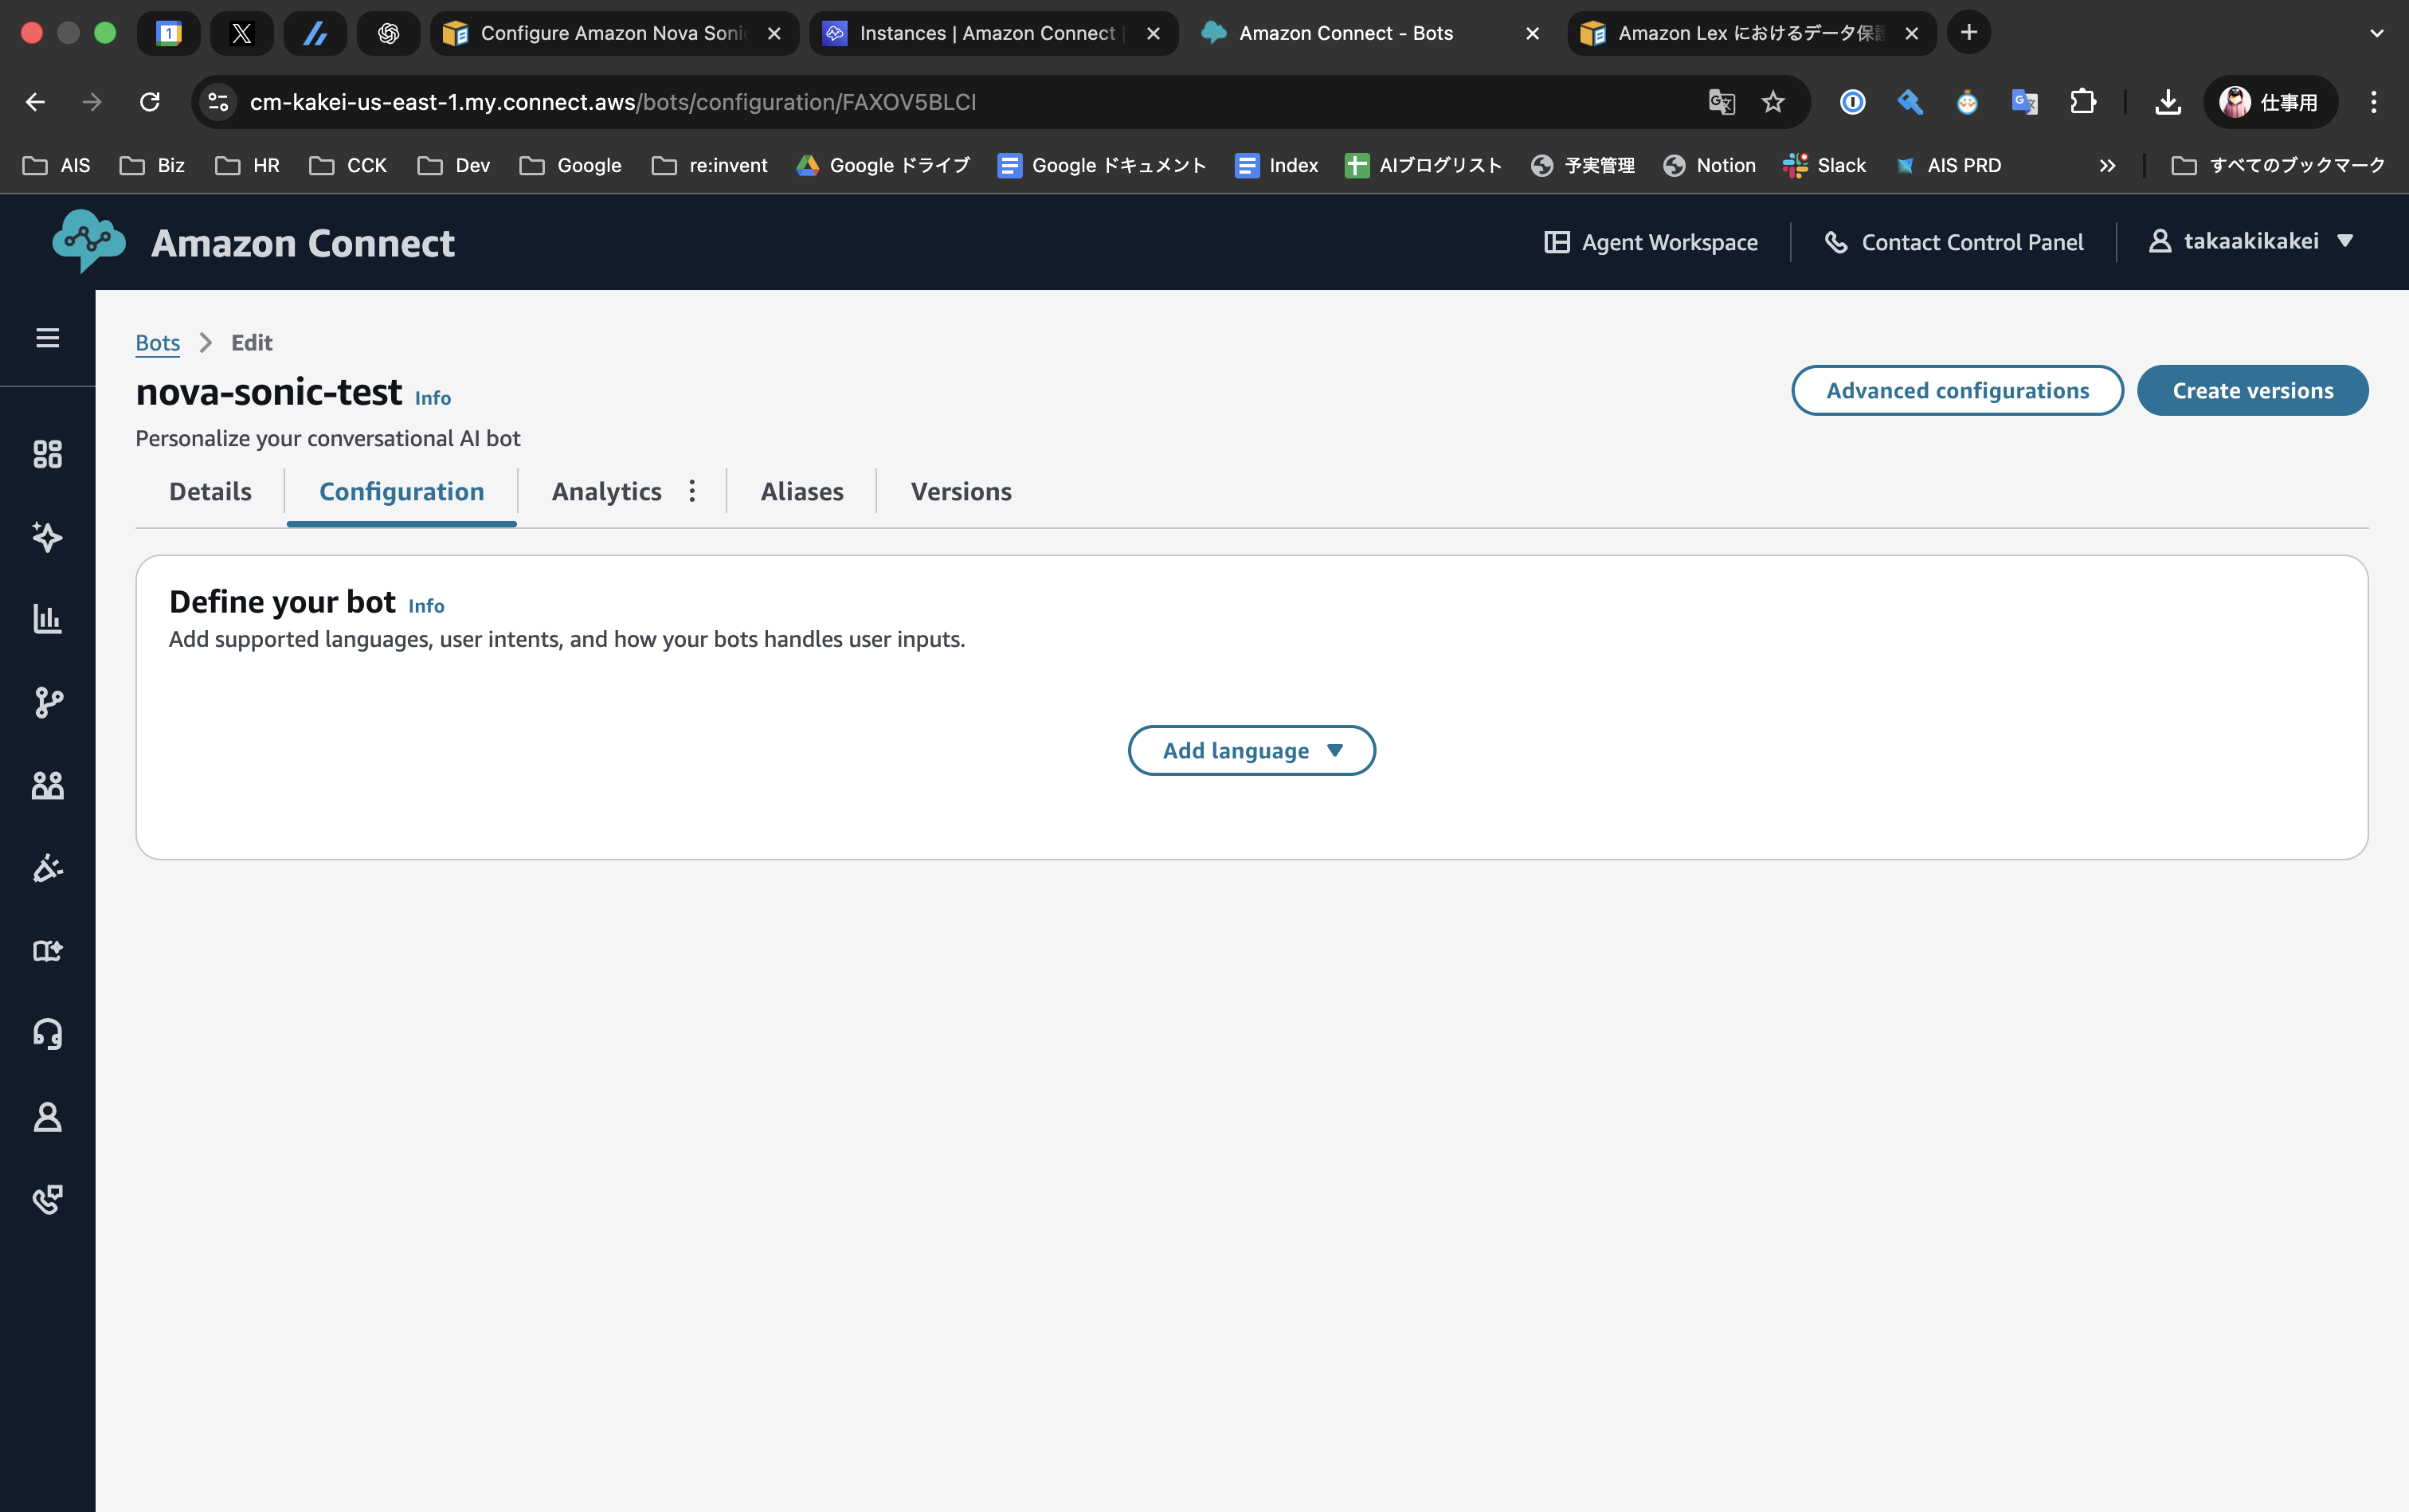The image size is (2409, 1512).
Task: Open the takaakikakei user menu
Action: click(2250, 241)
